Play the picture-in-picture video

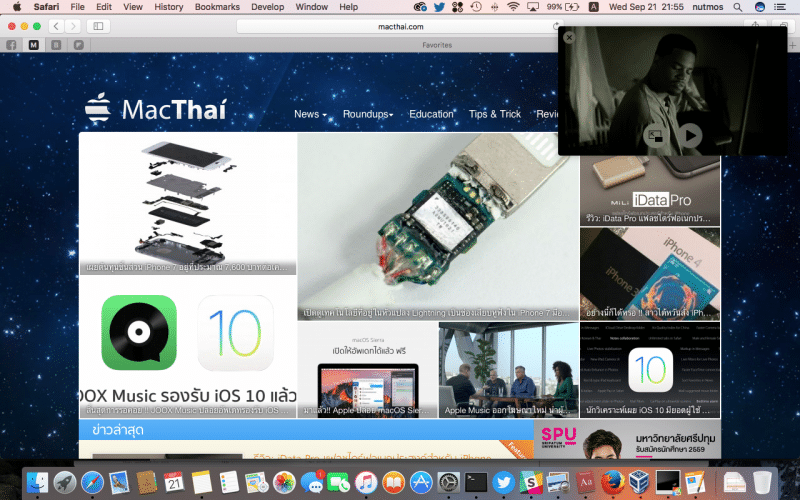(690, 136)
